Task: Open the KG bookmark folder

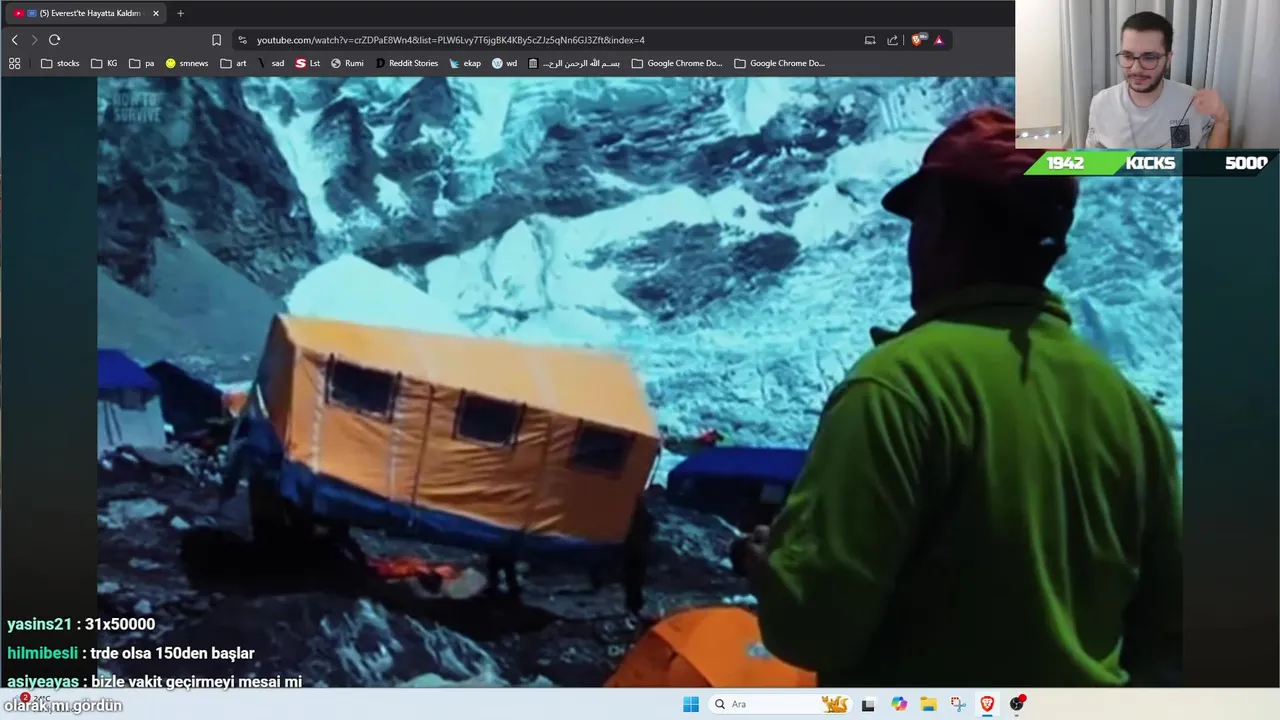Action: point(104,63)
